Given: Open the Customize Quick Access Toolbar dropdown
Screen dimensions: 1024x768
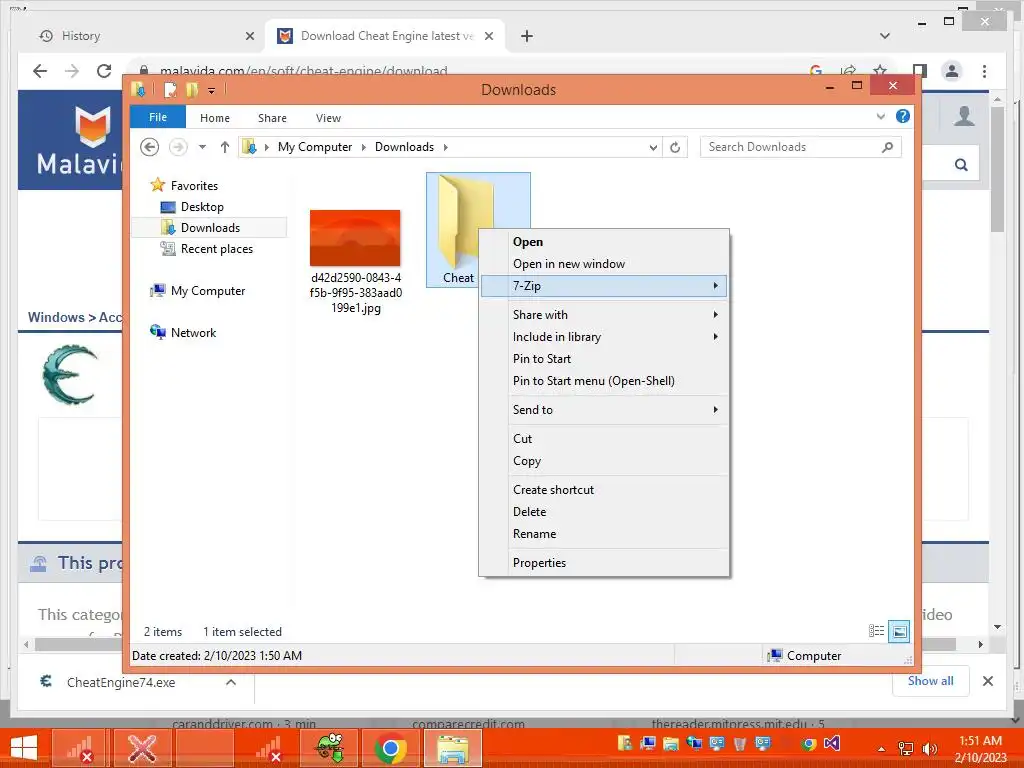Looking at the screenshot, I should (x=212, y=90).
